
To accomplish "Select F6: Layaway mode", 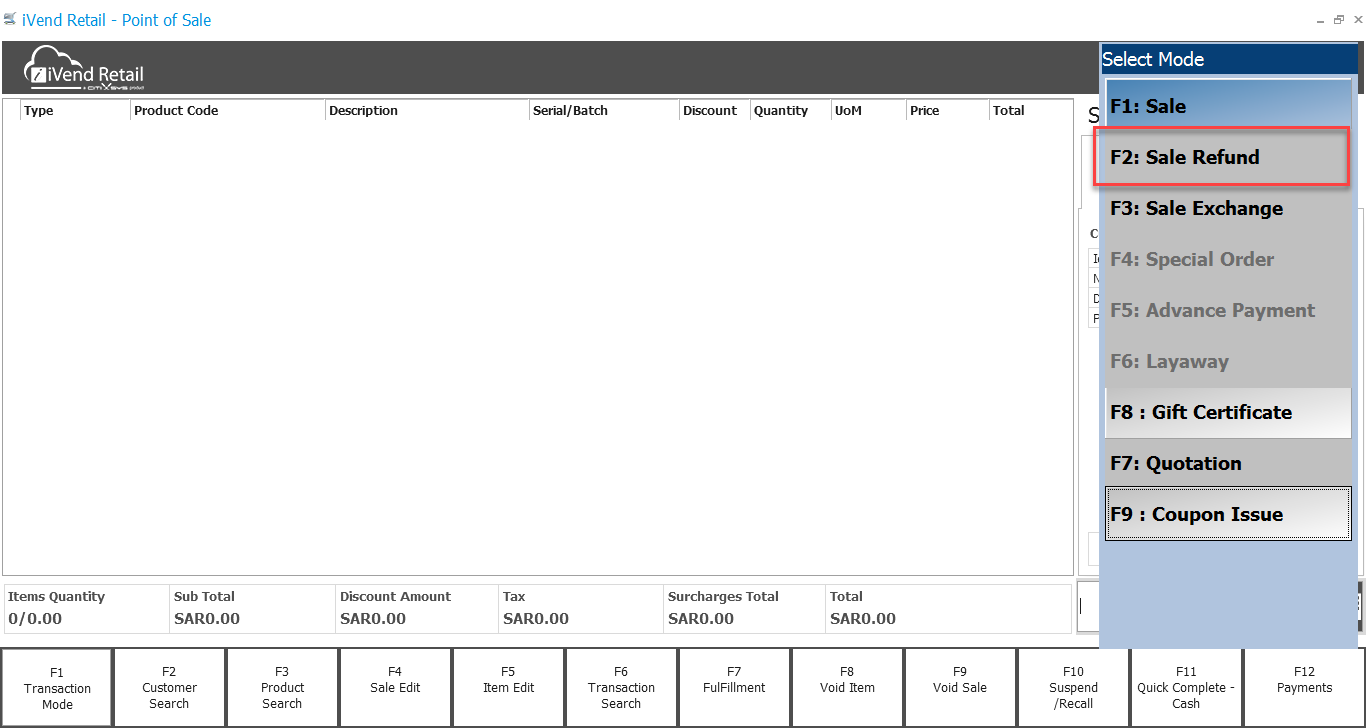I will tap(1228, 361).
